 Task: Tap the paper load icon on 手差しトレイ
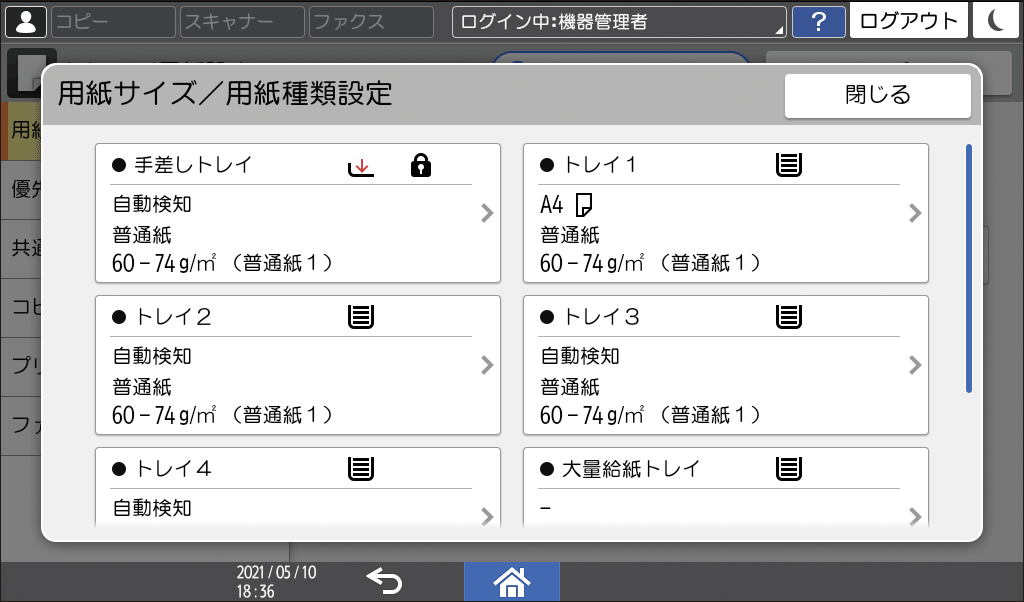coord(360,165)
